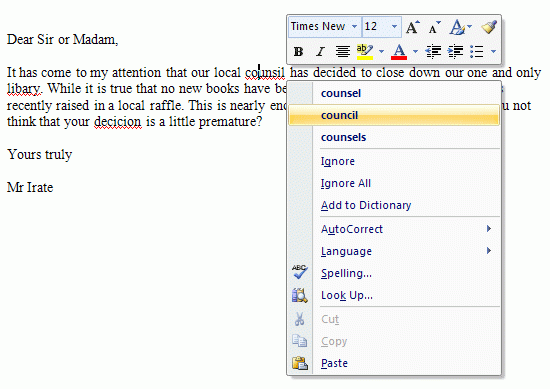Screen dimensions: 550x389
Task: Apply red font color
Action: click(x=399, y=52)
